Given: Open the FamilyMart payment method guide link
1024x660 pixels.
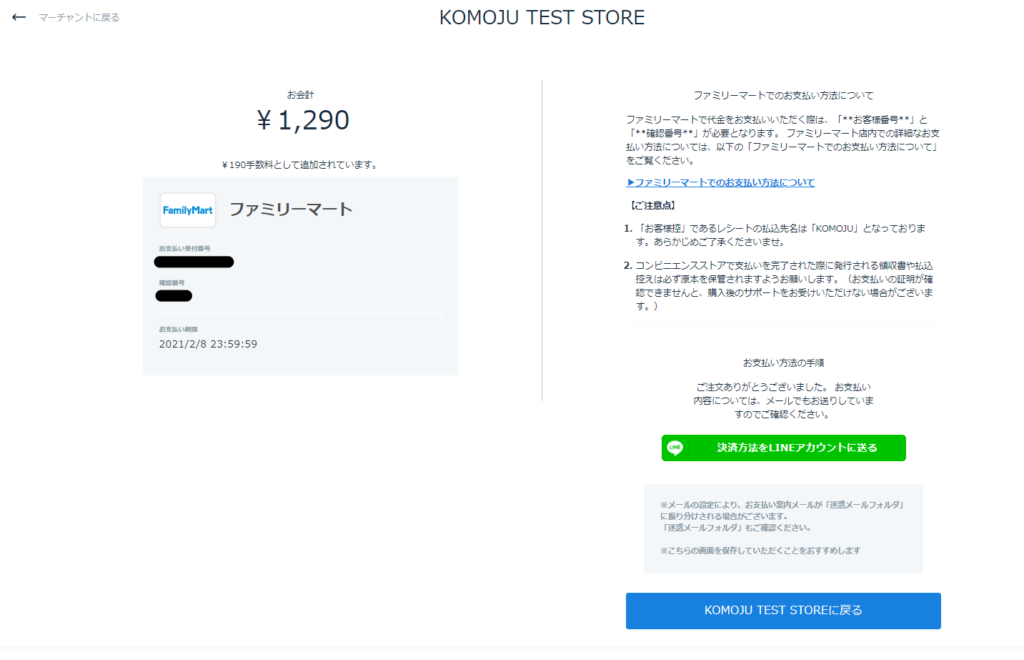Looking at the screenshot, I should pyautogui.click(x=720, y=183).
